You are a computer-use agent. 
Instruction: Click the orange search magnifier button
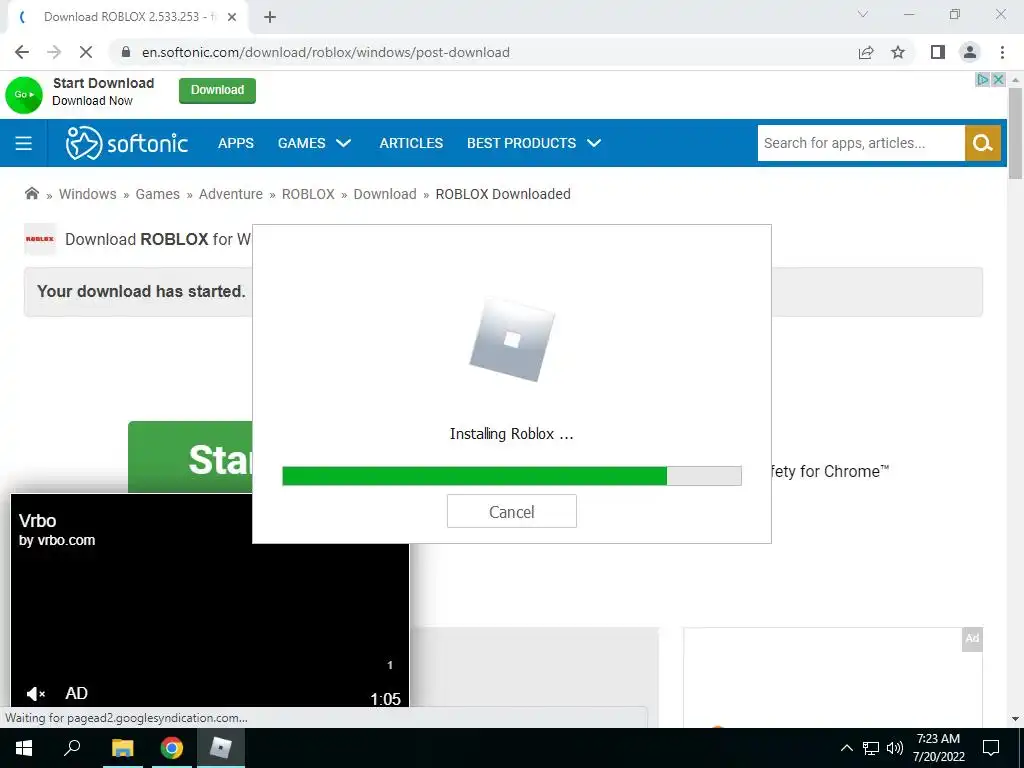click(983, 143)
